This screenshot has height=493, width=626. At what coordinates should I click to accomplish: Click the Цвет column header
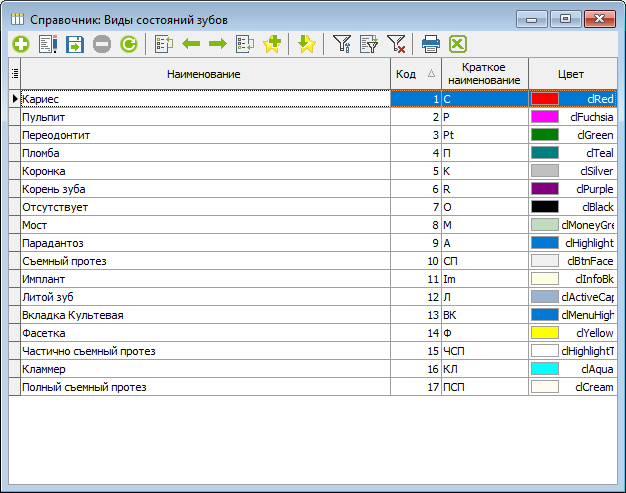(572, 74)
